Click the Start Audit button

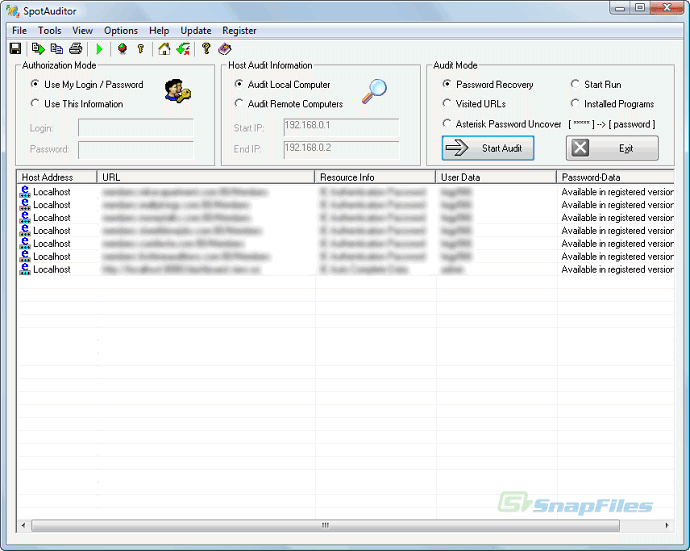(x=488, y=148)
